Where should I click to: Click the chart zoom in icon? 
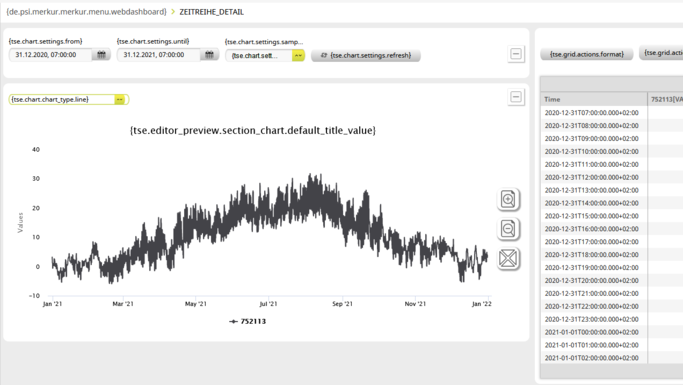click(x=508, y=199)
